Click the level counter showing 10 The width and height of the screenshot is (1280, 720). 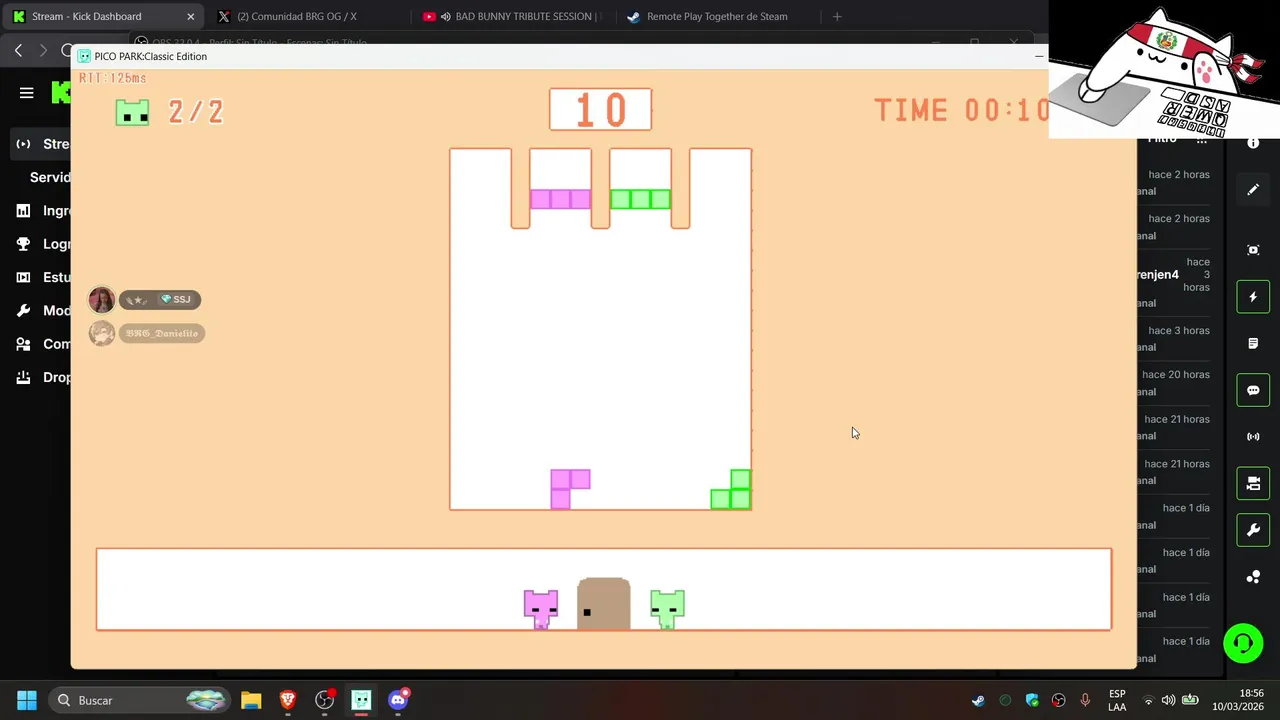pos(600,109)
